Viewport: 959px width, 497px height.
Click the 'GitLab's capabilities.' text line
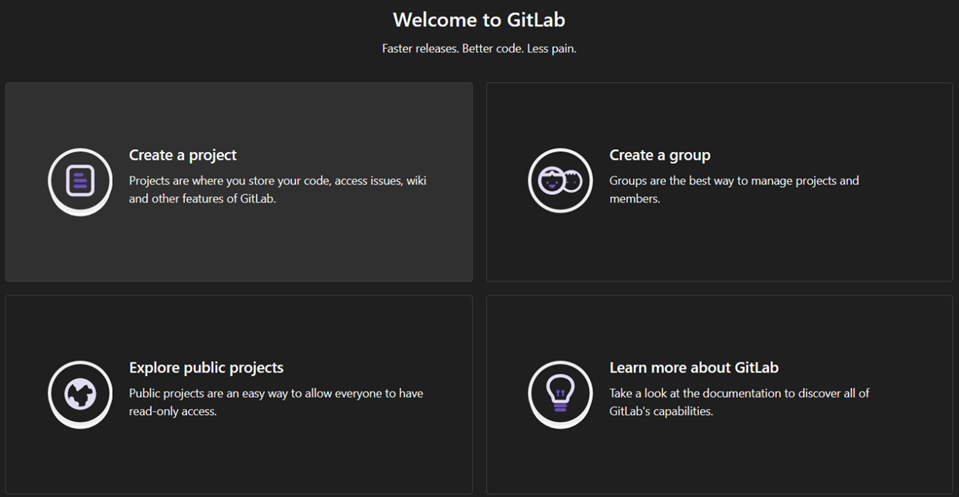(x=661, y=411)
